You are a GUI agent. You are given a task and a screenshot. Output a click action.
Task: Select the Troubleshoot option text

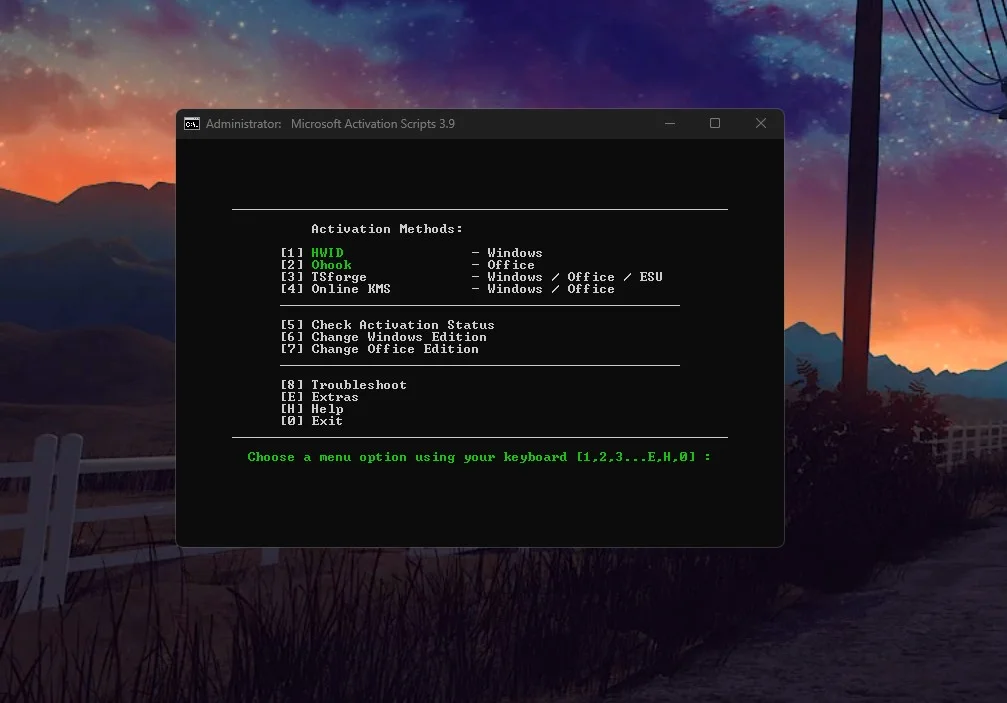(x=358, y=385)
